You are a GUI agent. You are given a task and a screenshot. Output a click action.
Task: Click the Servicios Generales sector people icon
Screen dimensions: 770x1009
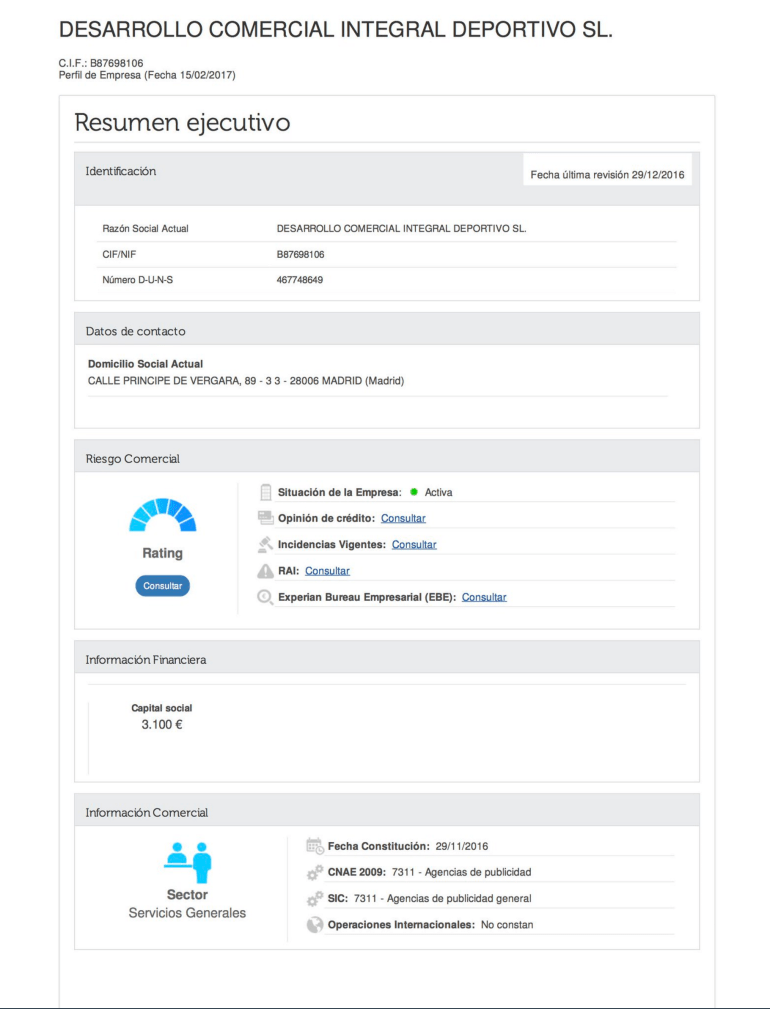pyautogui.click(x=187, y=859)
